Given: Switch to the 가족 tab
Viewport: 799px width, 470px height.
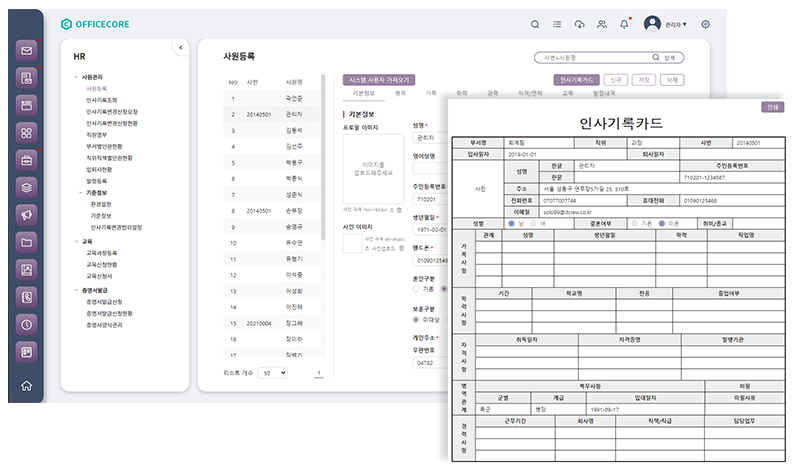Looking at the screenshot, I should tap(431, 93).
